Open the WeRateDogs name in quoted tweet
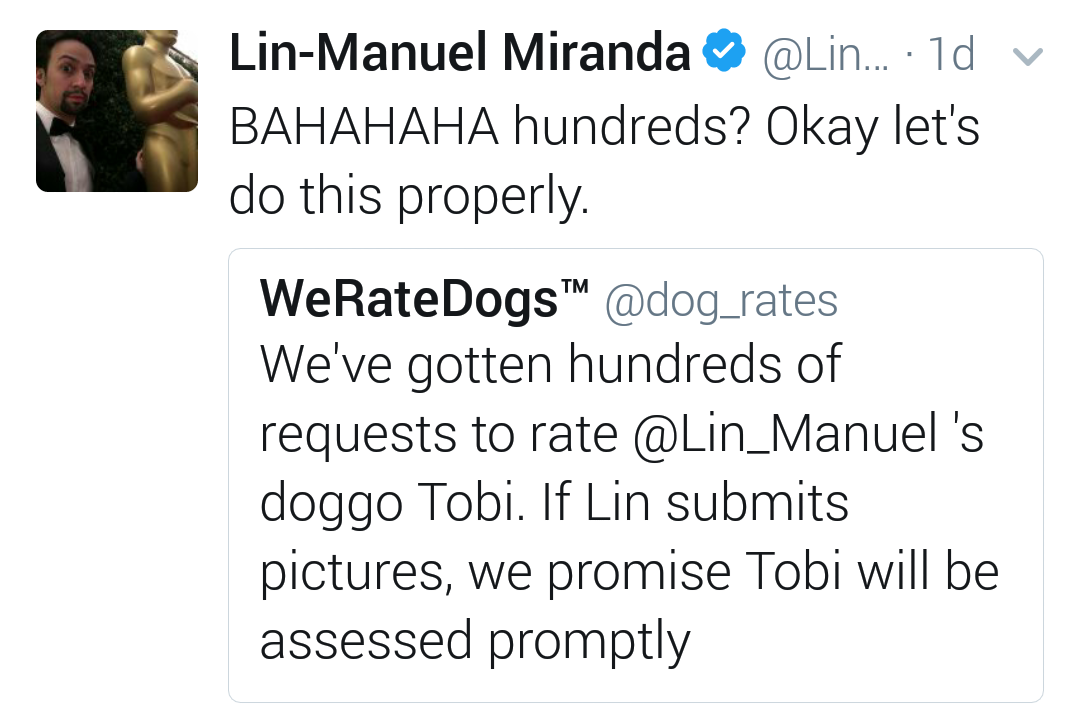1080x725 pixels. [408, 299]
